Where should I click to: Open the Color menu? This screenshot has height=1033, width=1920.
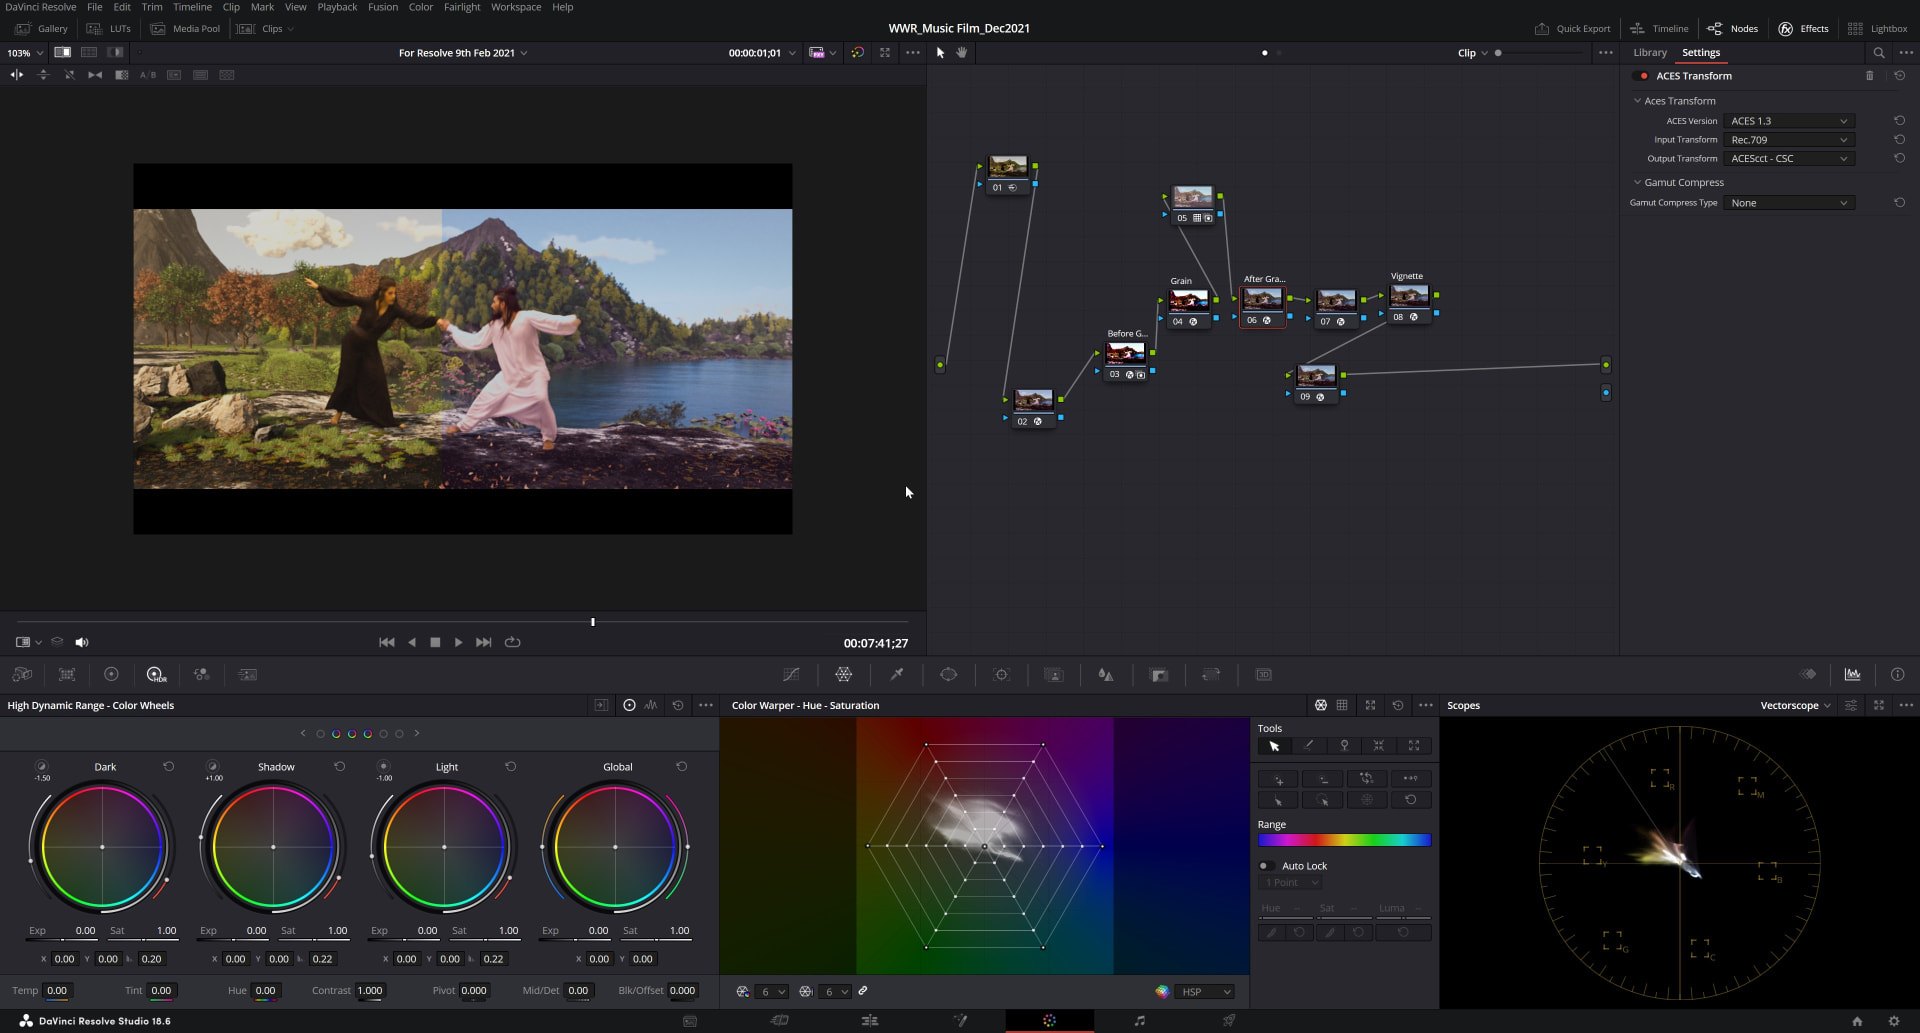click(421, 7)
